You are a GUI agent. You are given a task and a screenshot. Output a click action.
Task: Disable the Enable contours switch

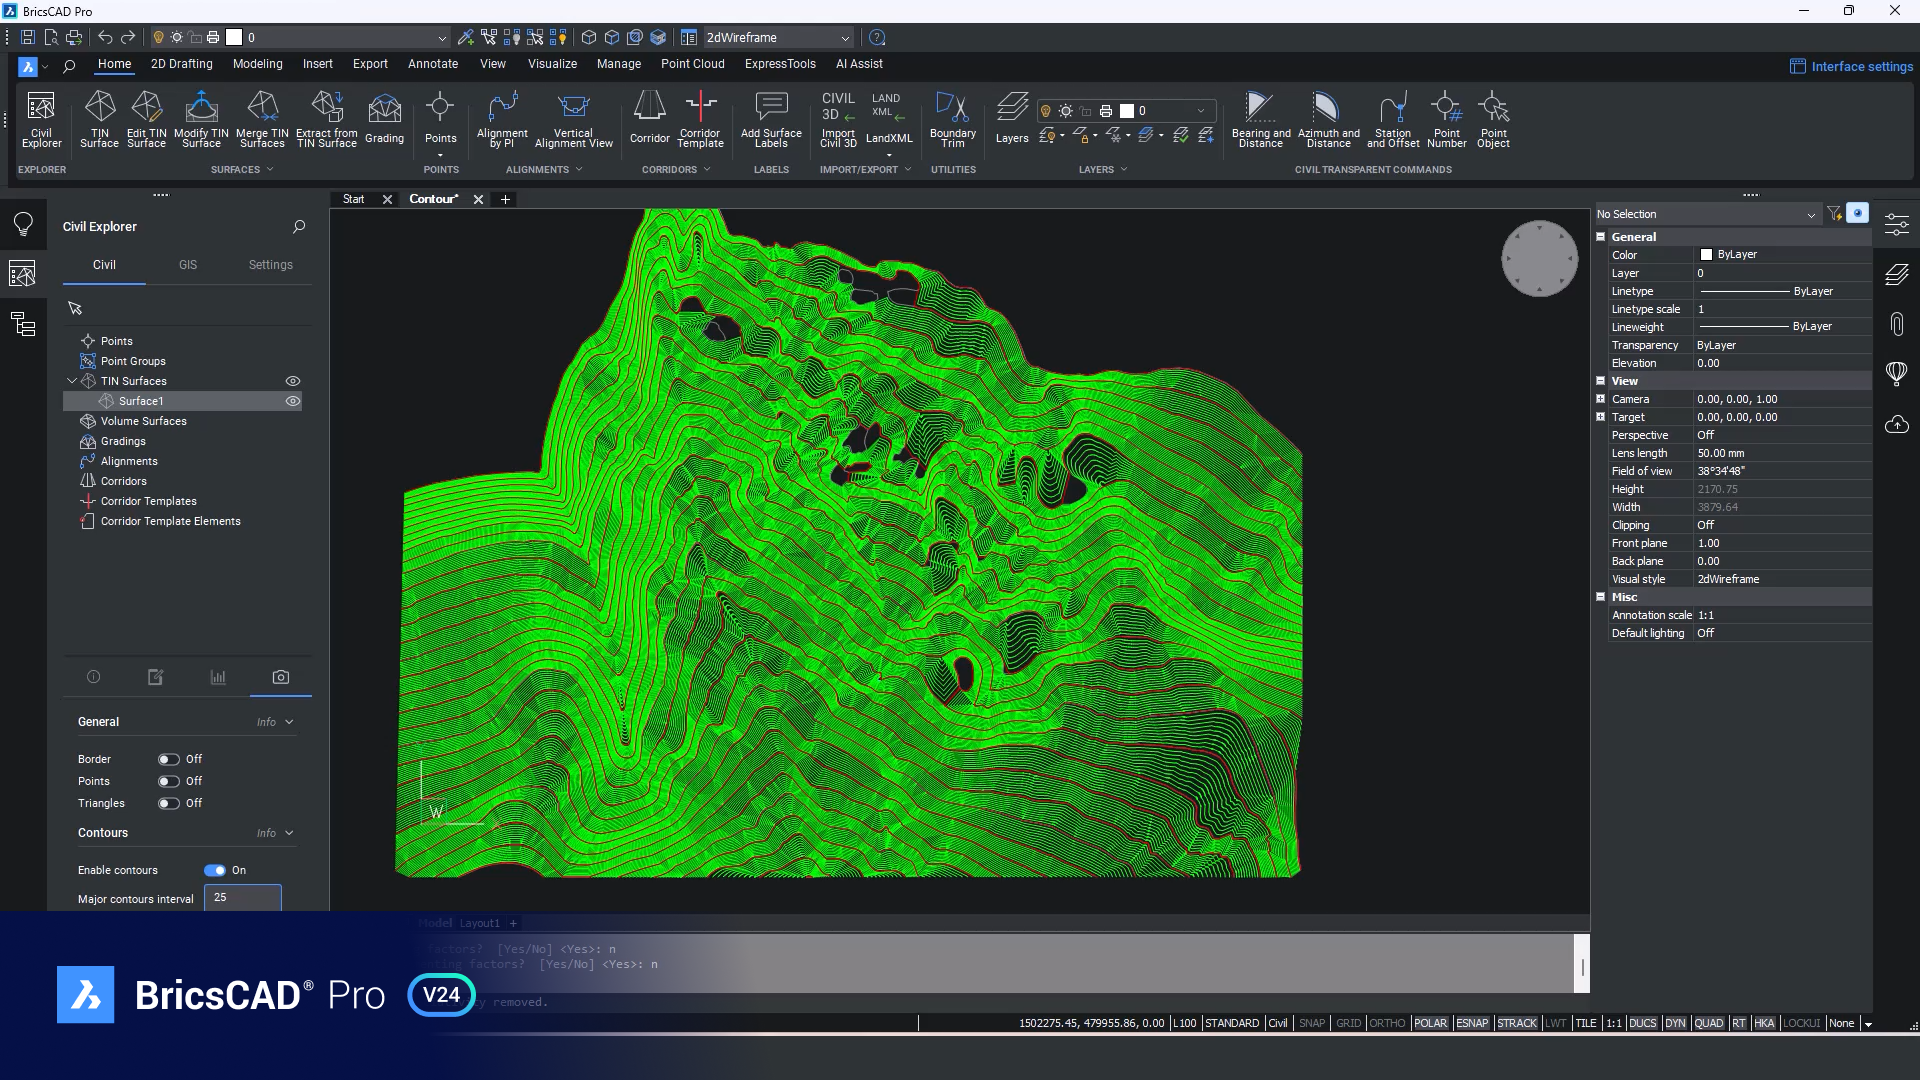pyautogui.click(x=215, y=870)
